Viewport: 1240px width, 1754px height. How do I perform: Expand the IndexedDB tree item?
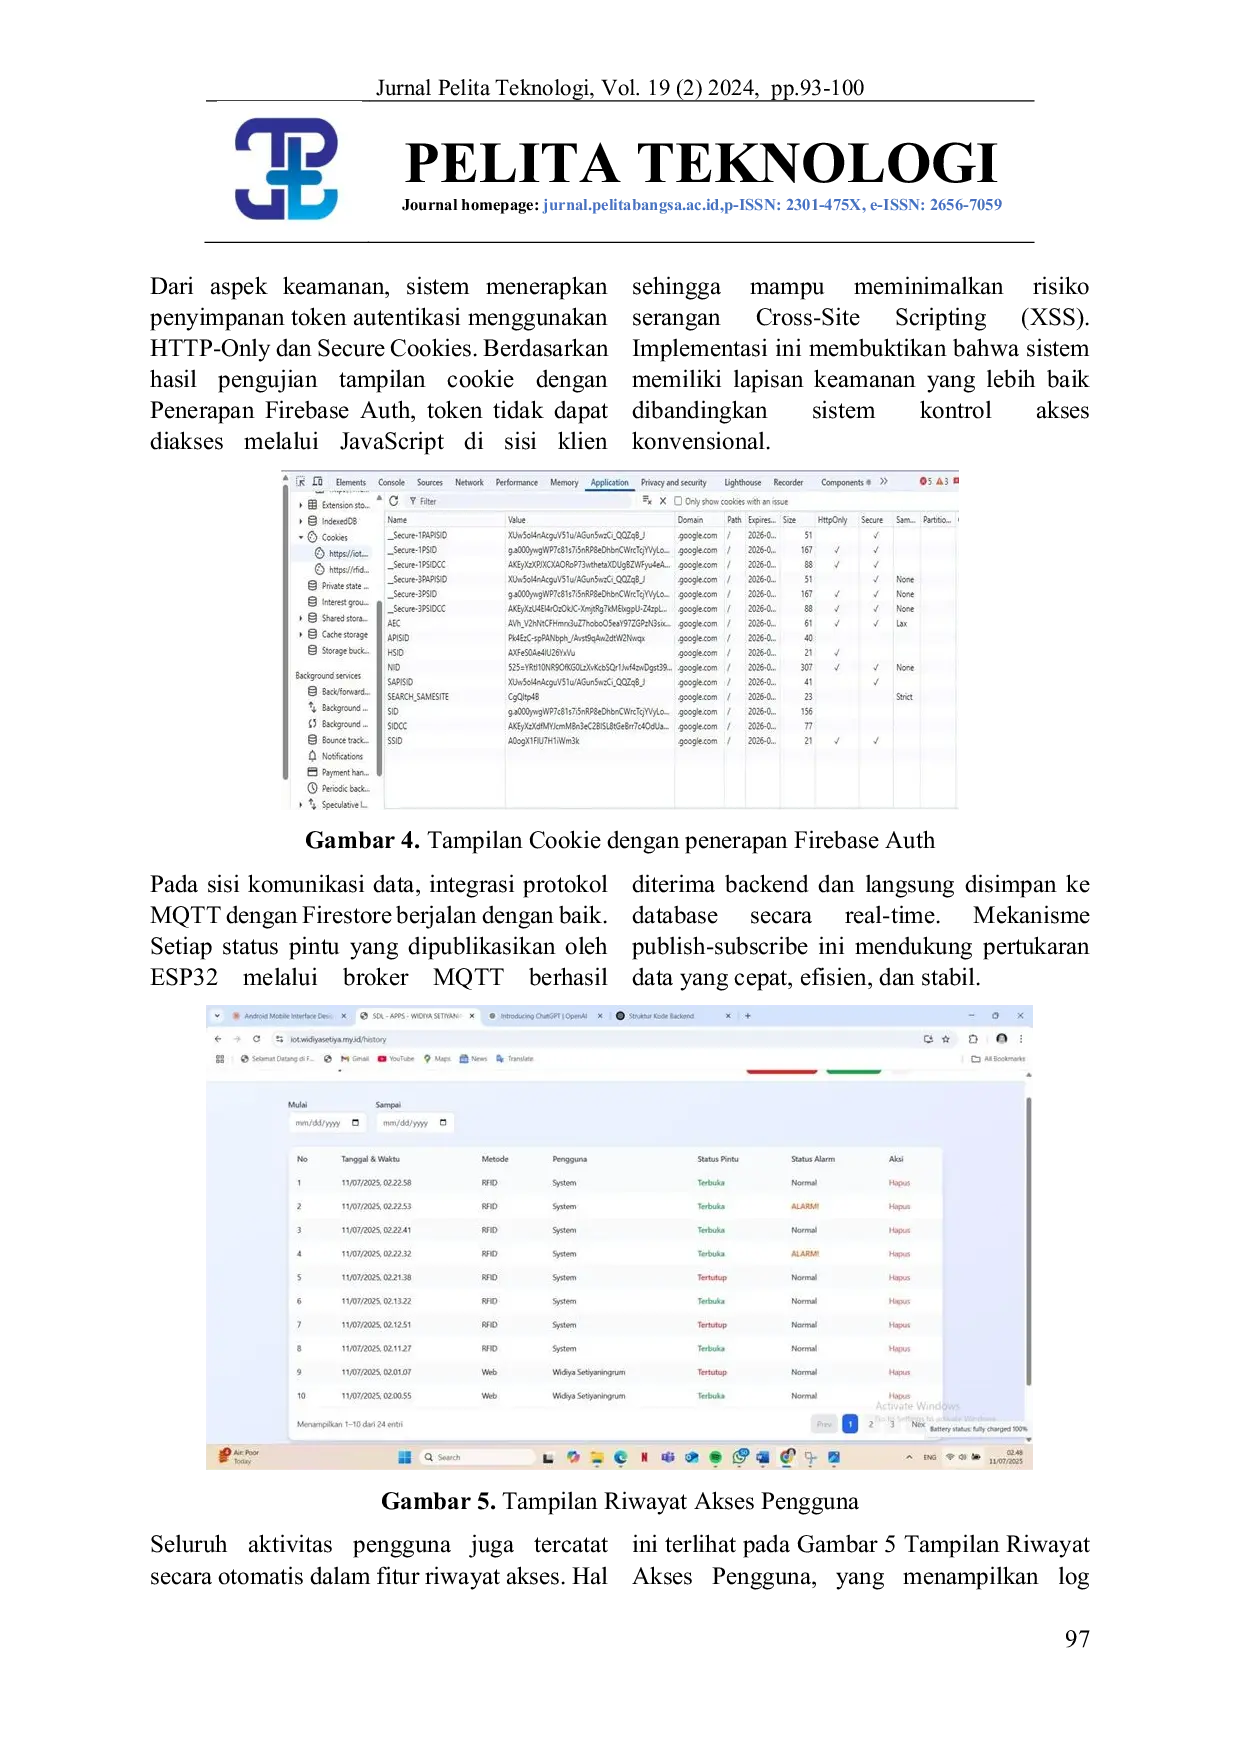(x=301, y=521)
